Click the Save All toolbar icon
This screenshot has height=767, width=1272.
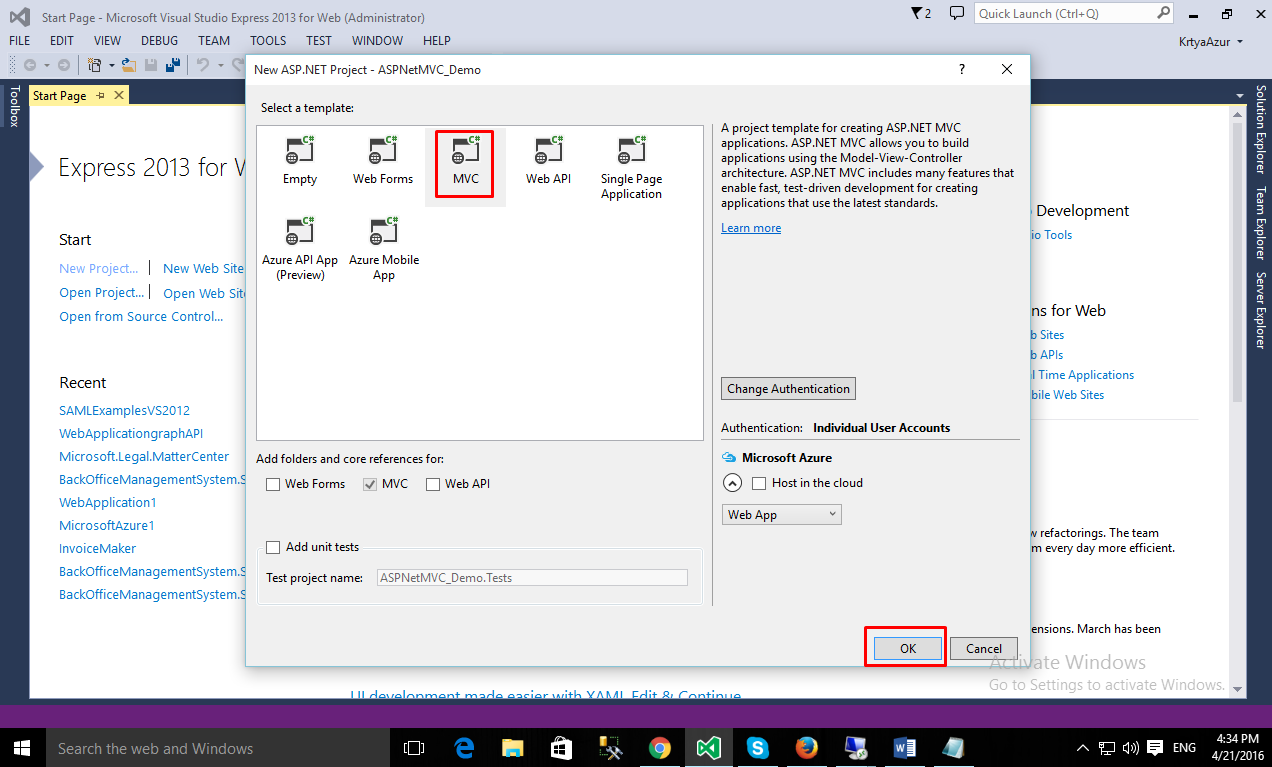point(171,65)
